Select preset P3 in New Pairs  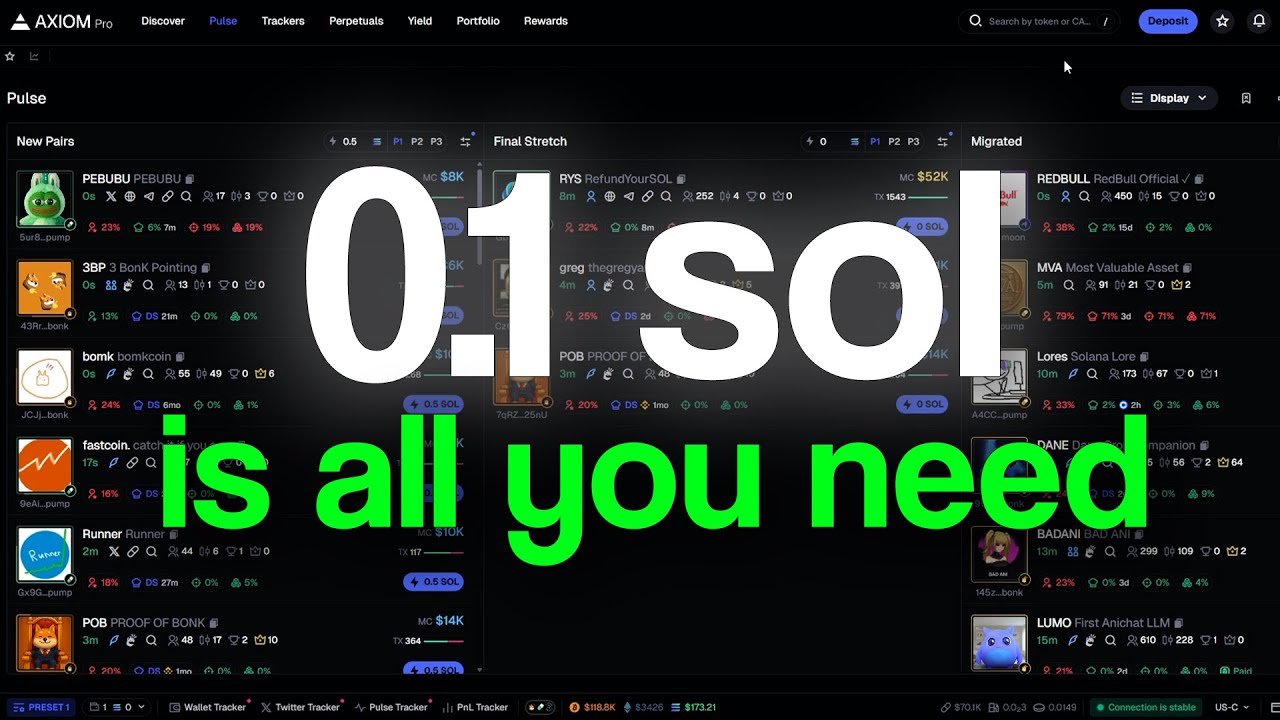pyautogui.click(x=436, y=142)
